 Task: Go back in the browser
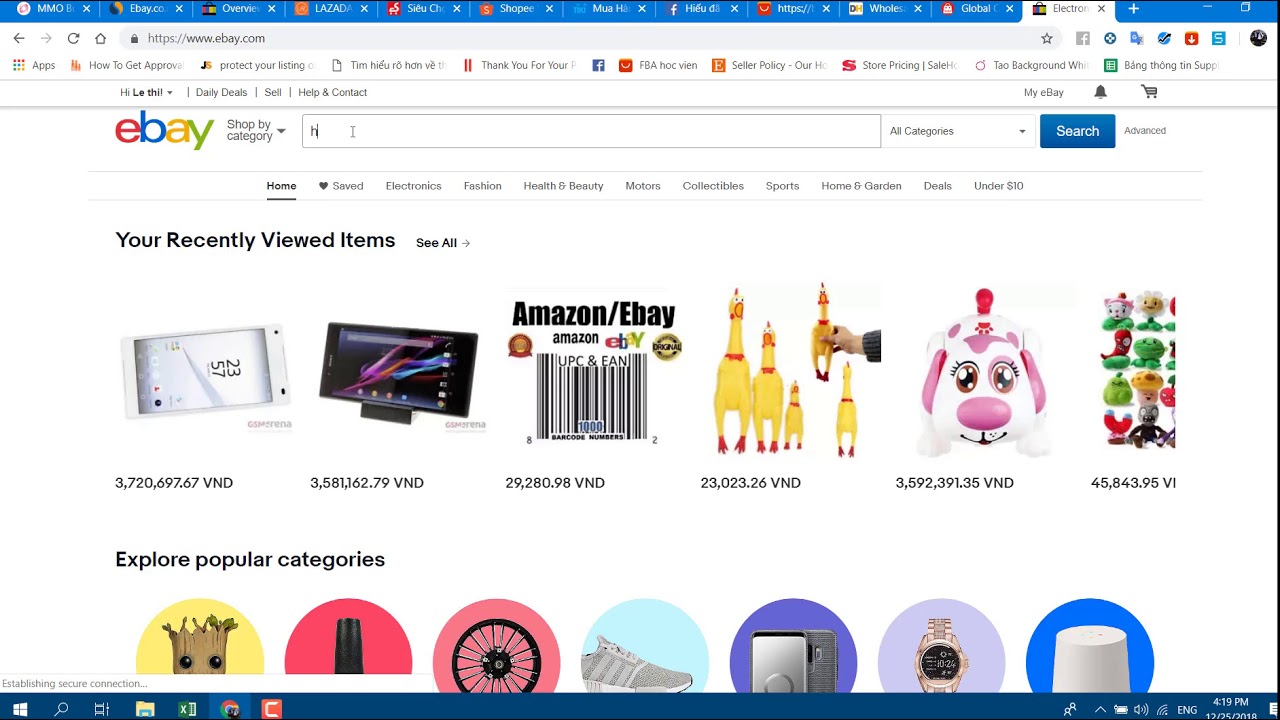[x=19, y=38]
